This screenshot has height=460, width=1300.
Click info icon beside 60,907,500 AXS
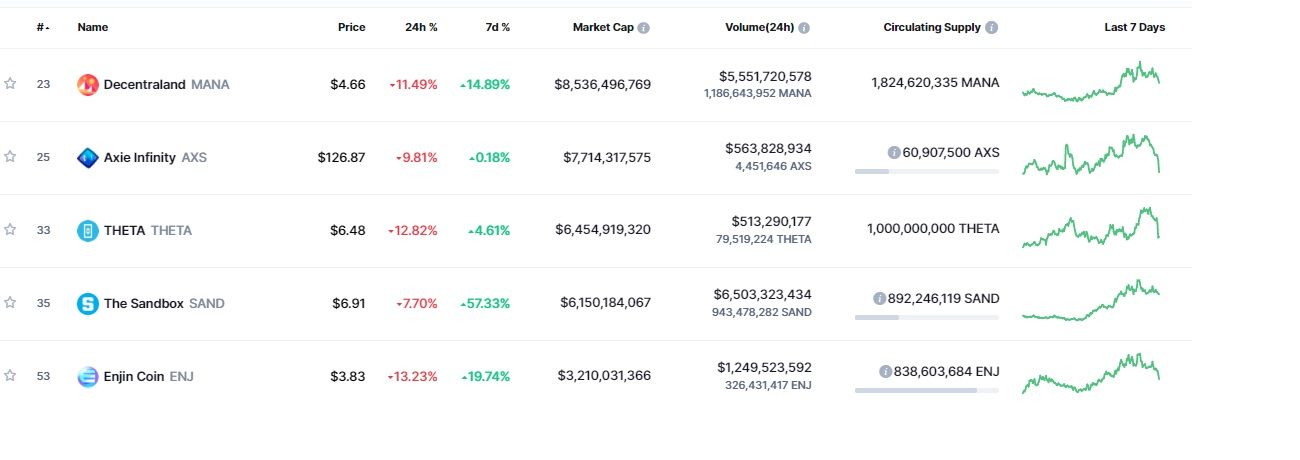click(894, 153)
